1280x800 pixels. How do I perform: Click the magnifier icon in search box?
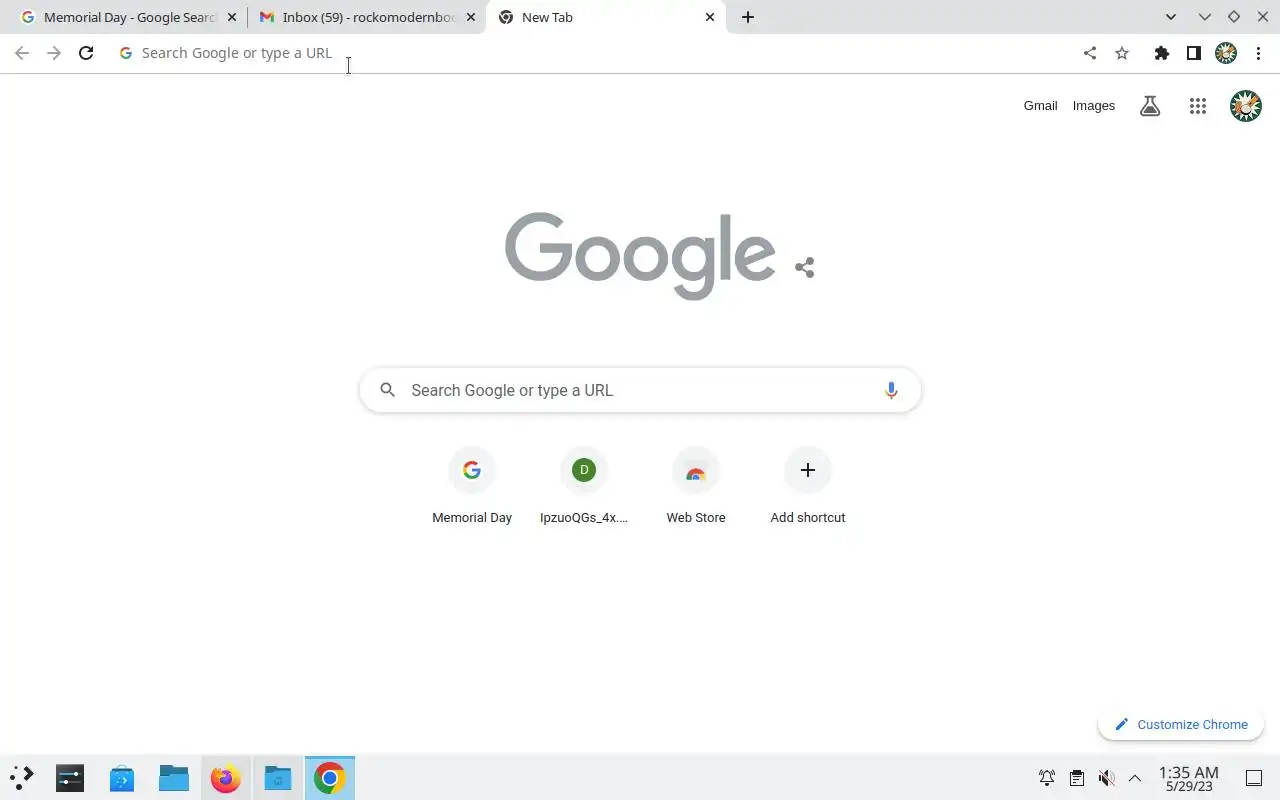point(388,390)
